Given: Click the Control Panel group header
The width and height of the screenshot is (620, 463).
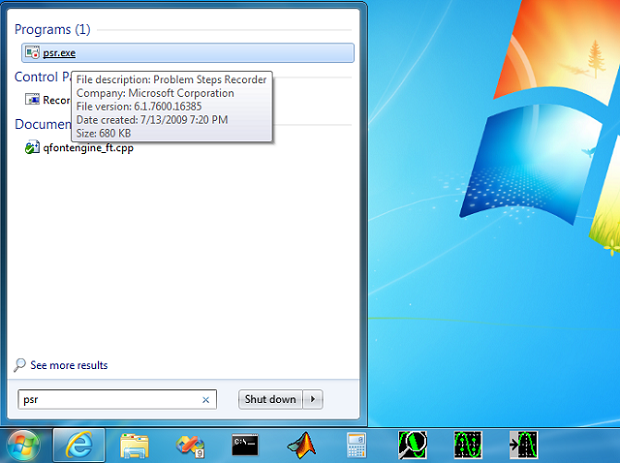Looking at the screenshot, I should click(x=43, y=77).
